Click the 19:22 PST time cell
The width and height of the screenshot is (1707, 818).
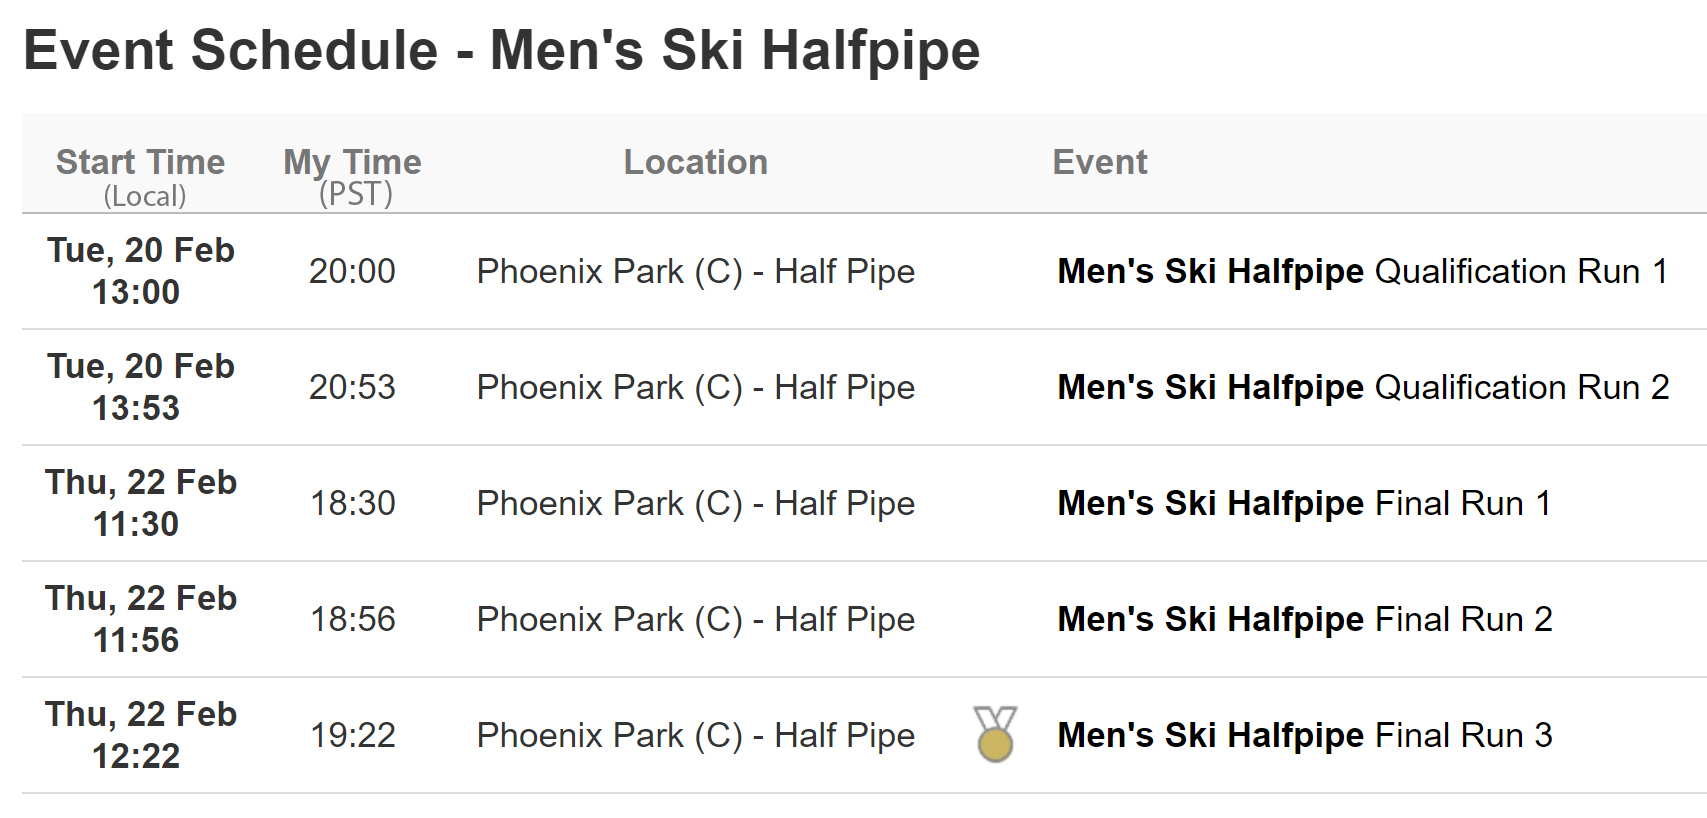[x=352, y=735]
